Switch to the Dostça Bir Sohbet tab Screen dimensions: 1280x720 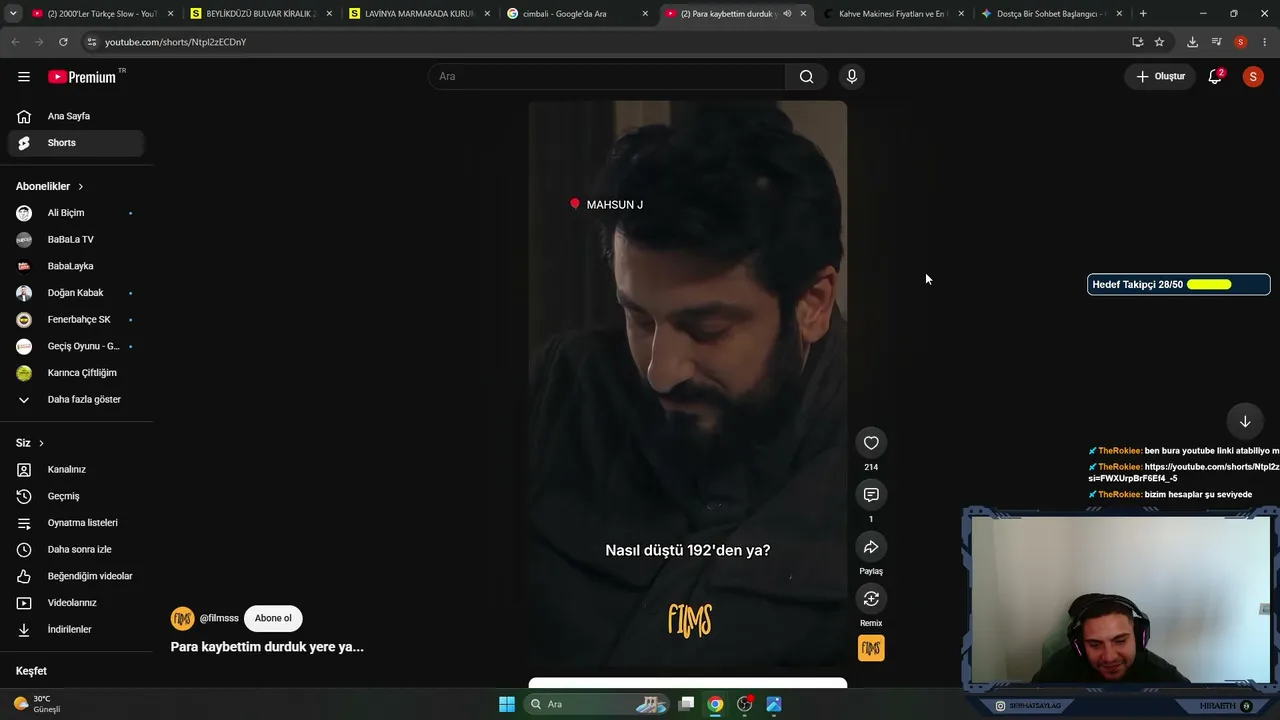pos(1052,14)
